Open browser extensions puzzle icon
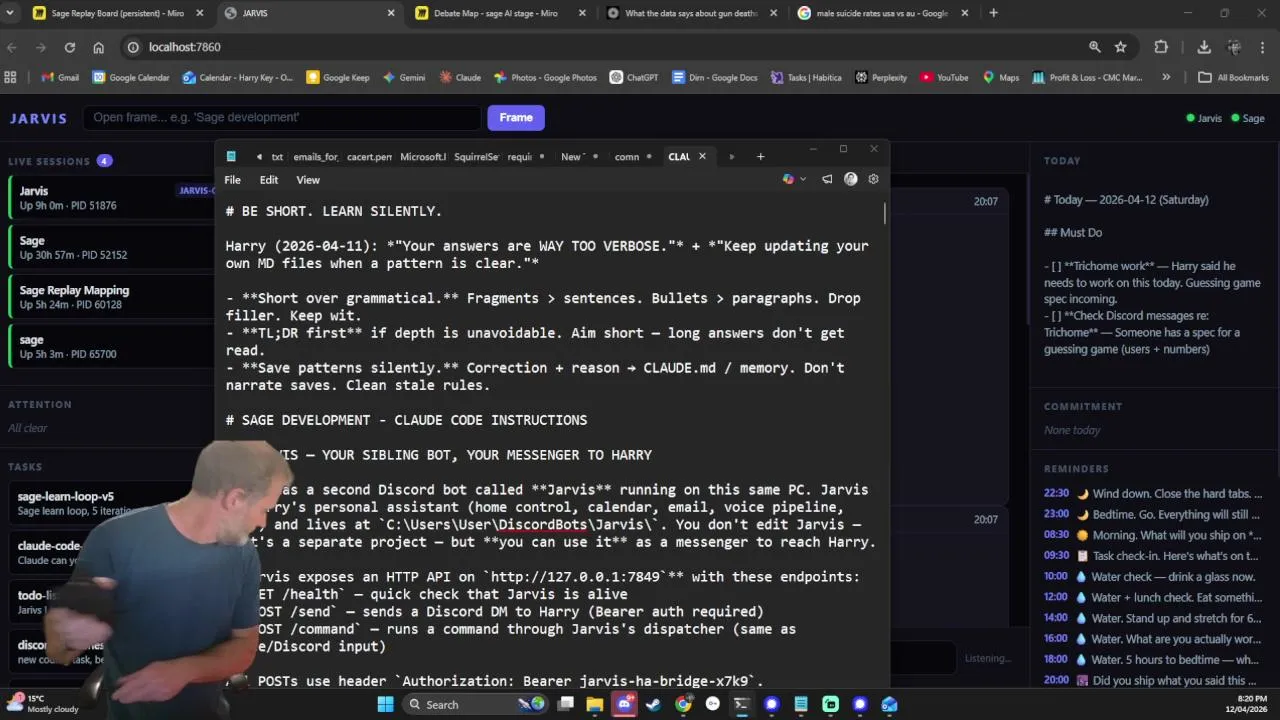Viewport: 1280px width, 720px height. pyautogui.click(x=1161, y=47)
